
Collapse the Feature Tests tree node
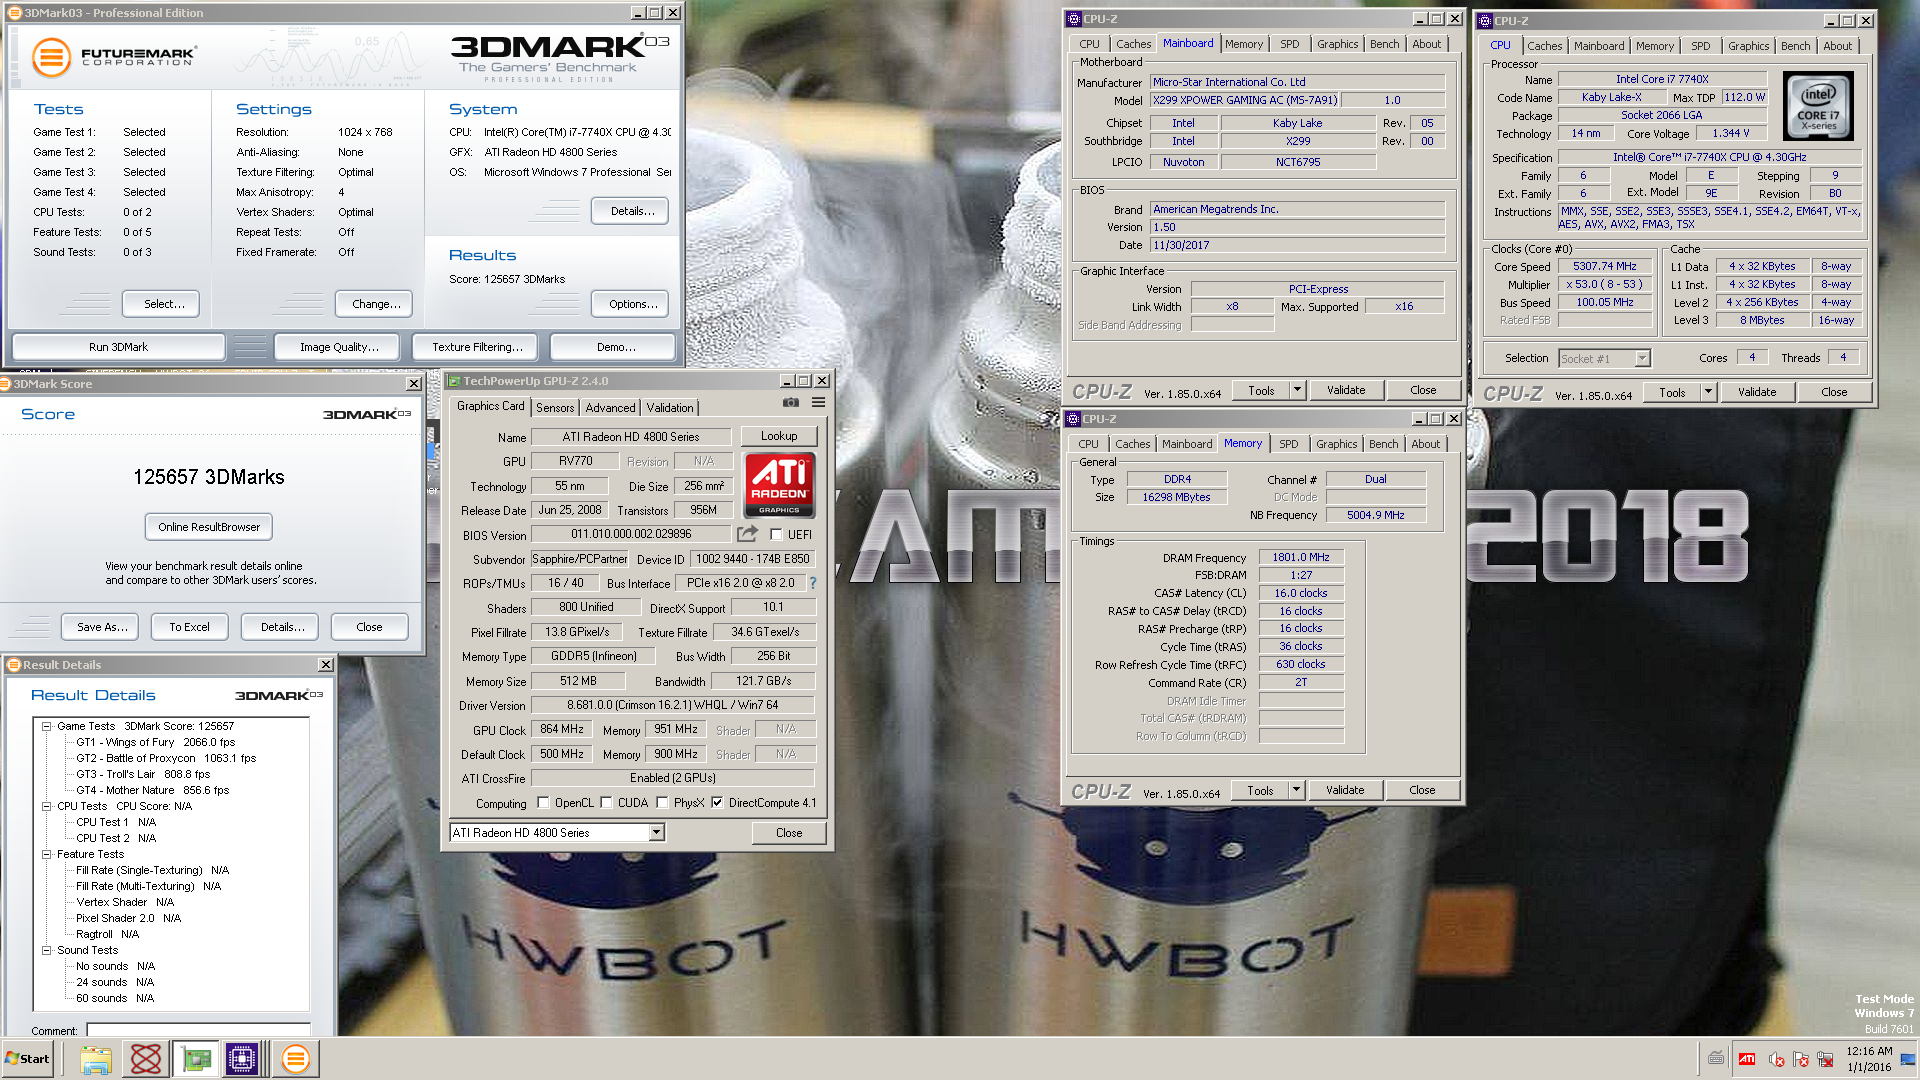click(x=46, y=855)
